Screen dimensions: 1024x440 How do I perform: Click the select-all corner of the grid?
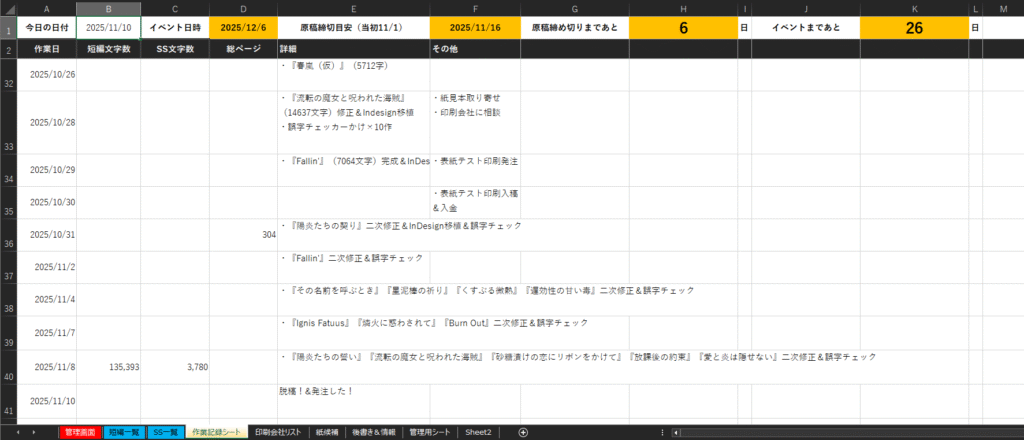(x=9, y=9)
